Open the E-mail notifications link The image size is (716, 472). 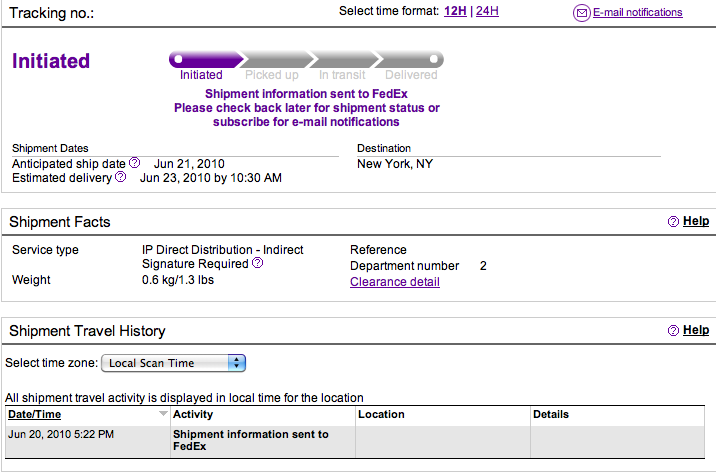637,13
